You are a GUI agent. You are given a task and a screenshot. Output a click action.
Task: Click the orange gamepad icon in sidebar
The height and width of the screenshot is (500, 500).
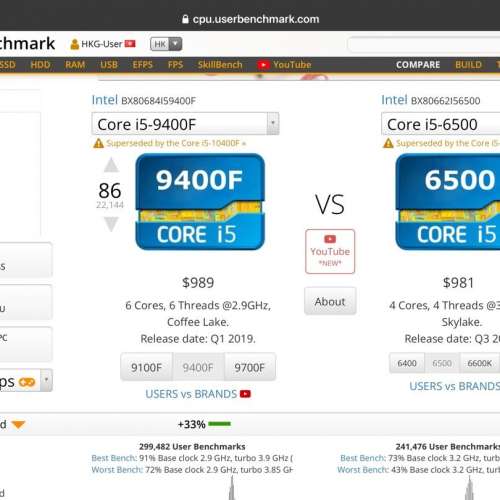(x=27, y=382)
